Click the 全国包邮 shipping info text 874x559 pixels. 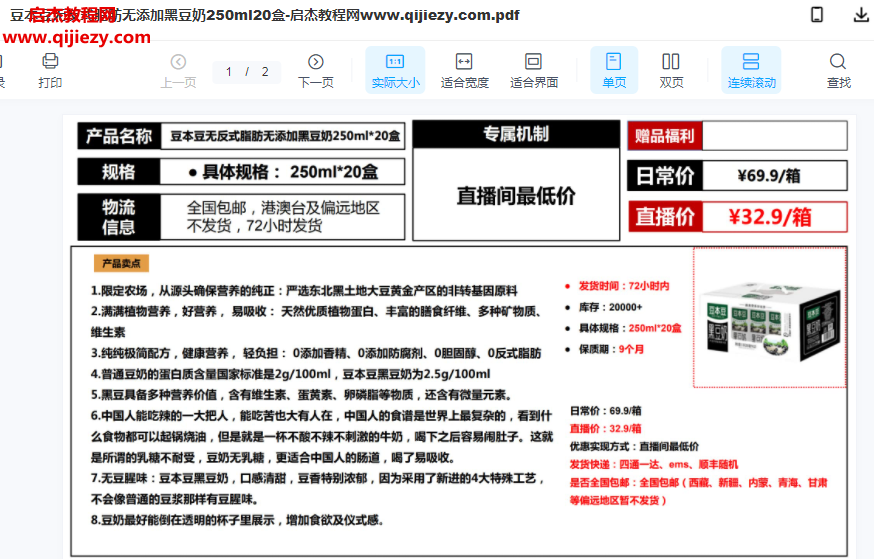pyautogui.click(x=283, y=217)
